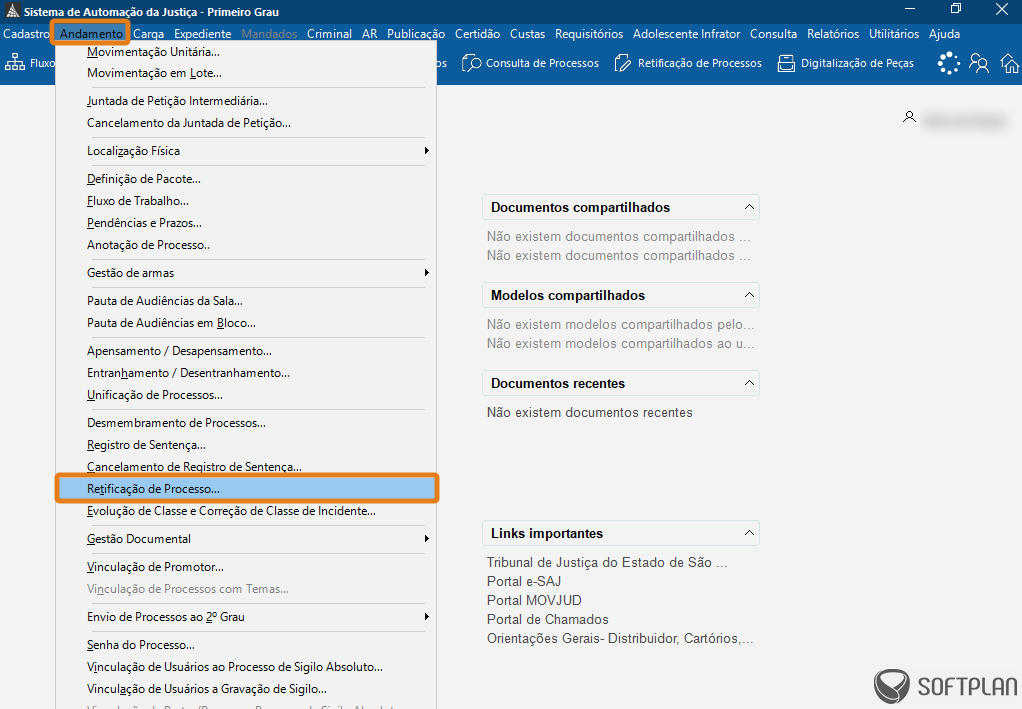Click the dotted circle loading icon
This screenshot has width=1022, height=709.
tap(948, 63)
